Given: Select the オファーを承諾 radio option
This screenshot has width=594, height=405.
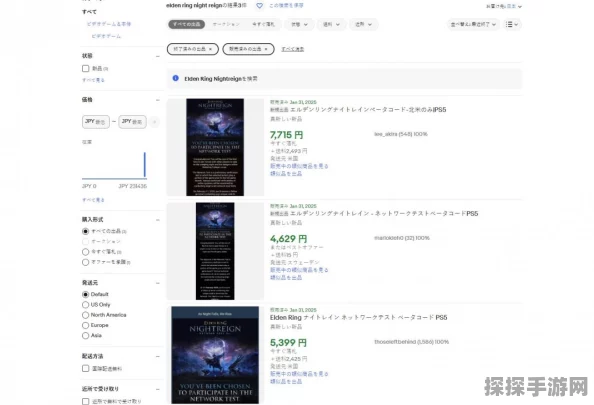Looking at the screenshot, I should (x=86, y=262).
